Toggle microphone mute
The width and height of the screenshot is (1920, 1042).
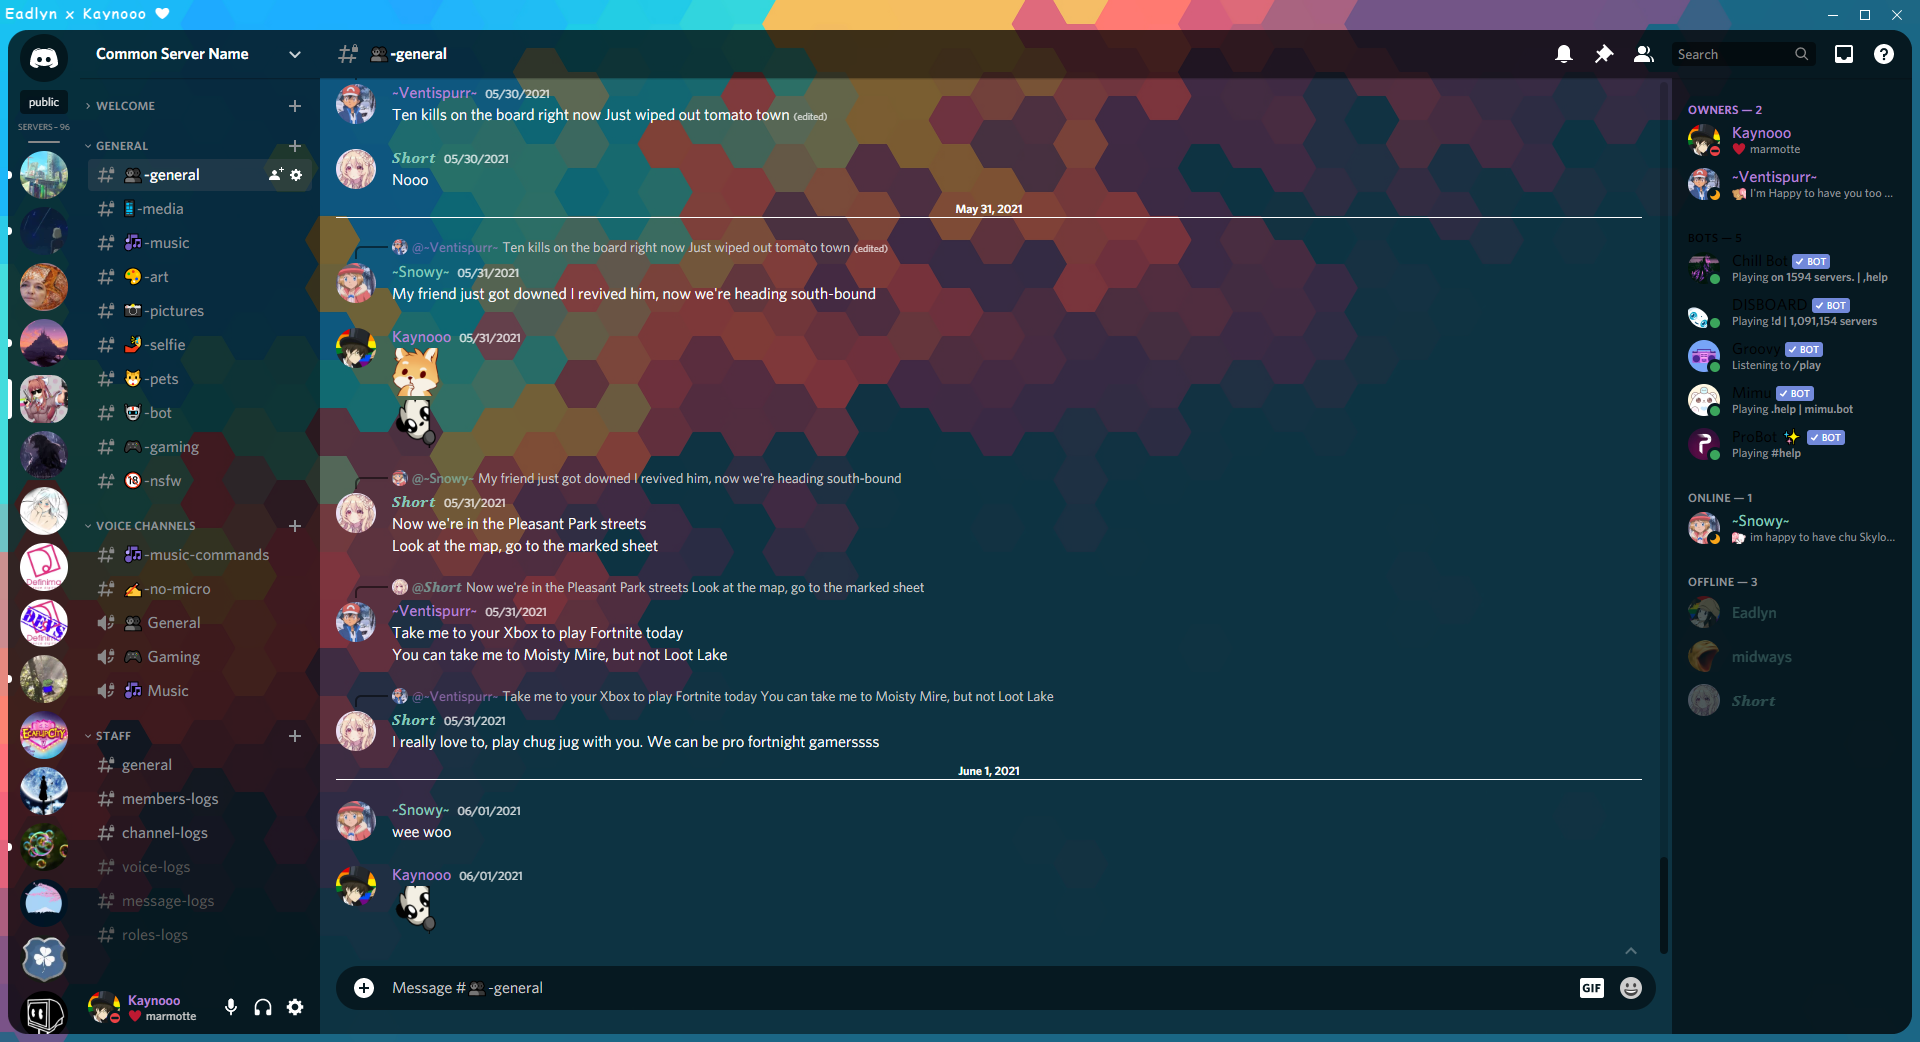point(231,1007)
